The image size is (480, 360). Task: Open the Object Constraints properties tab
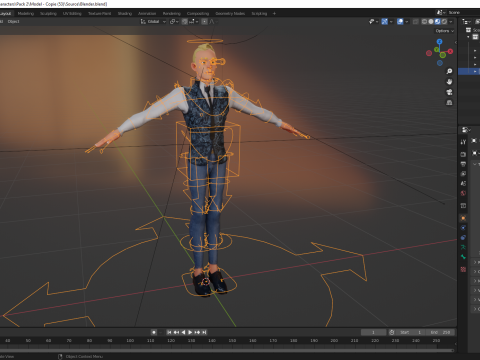pyautogui.click(x=463, y=237)
